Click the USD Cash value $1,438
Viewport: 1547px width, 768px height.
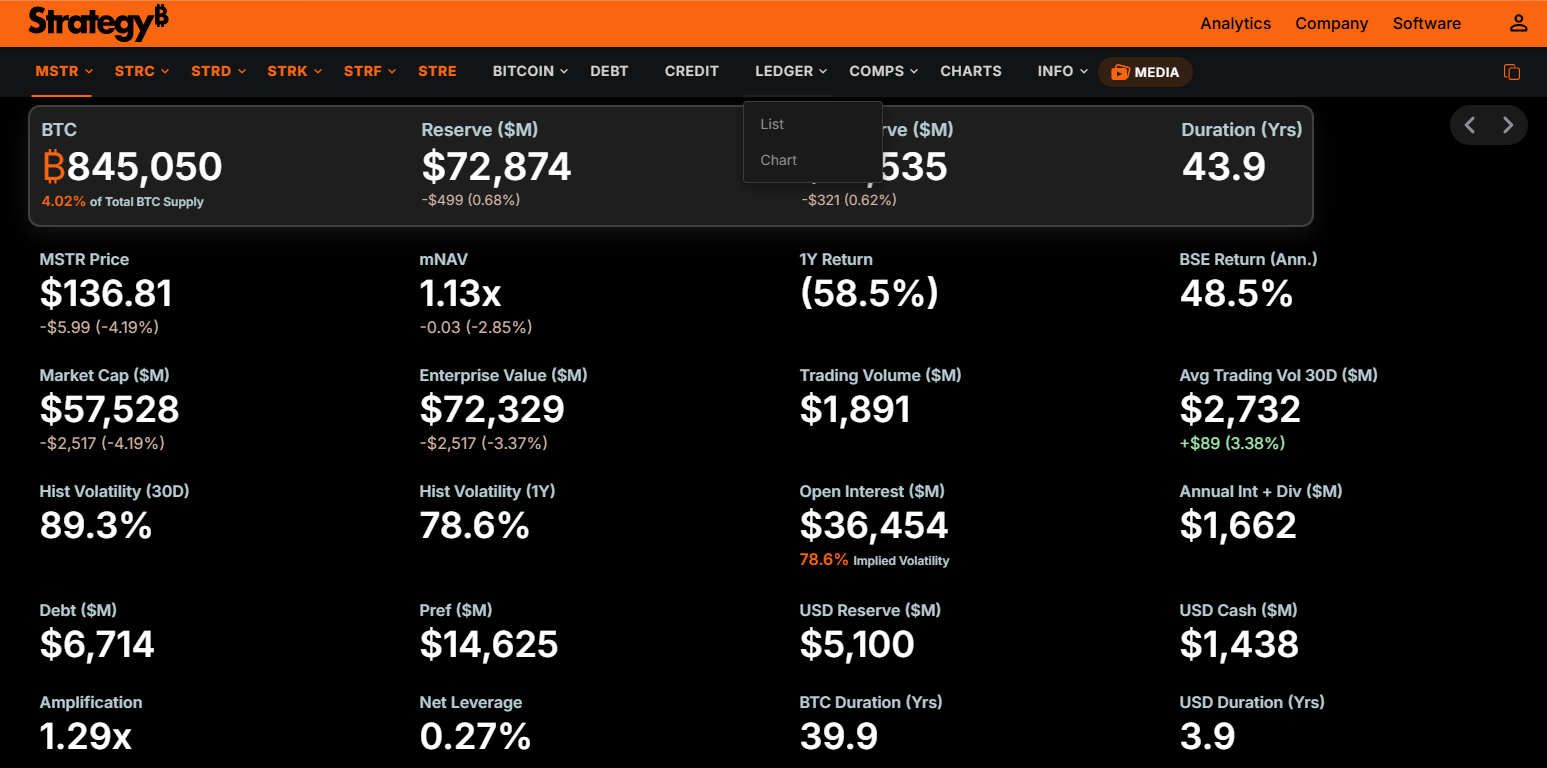pos(1239,644)
